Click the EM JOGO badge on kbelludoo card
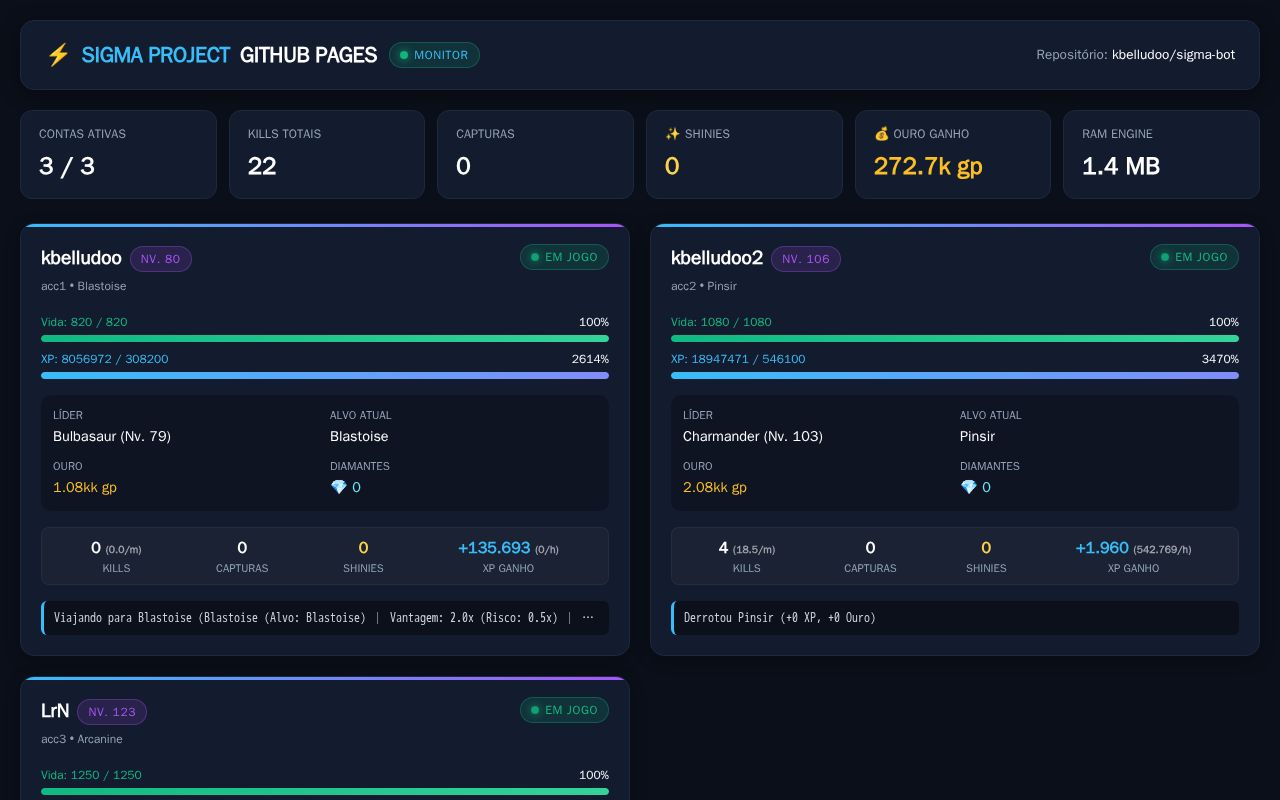This screenshot has height=800, width=1280. 564,257
